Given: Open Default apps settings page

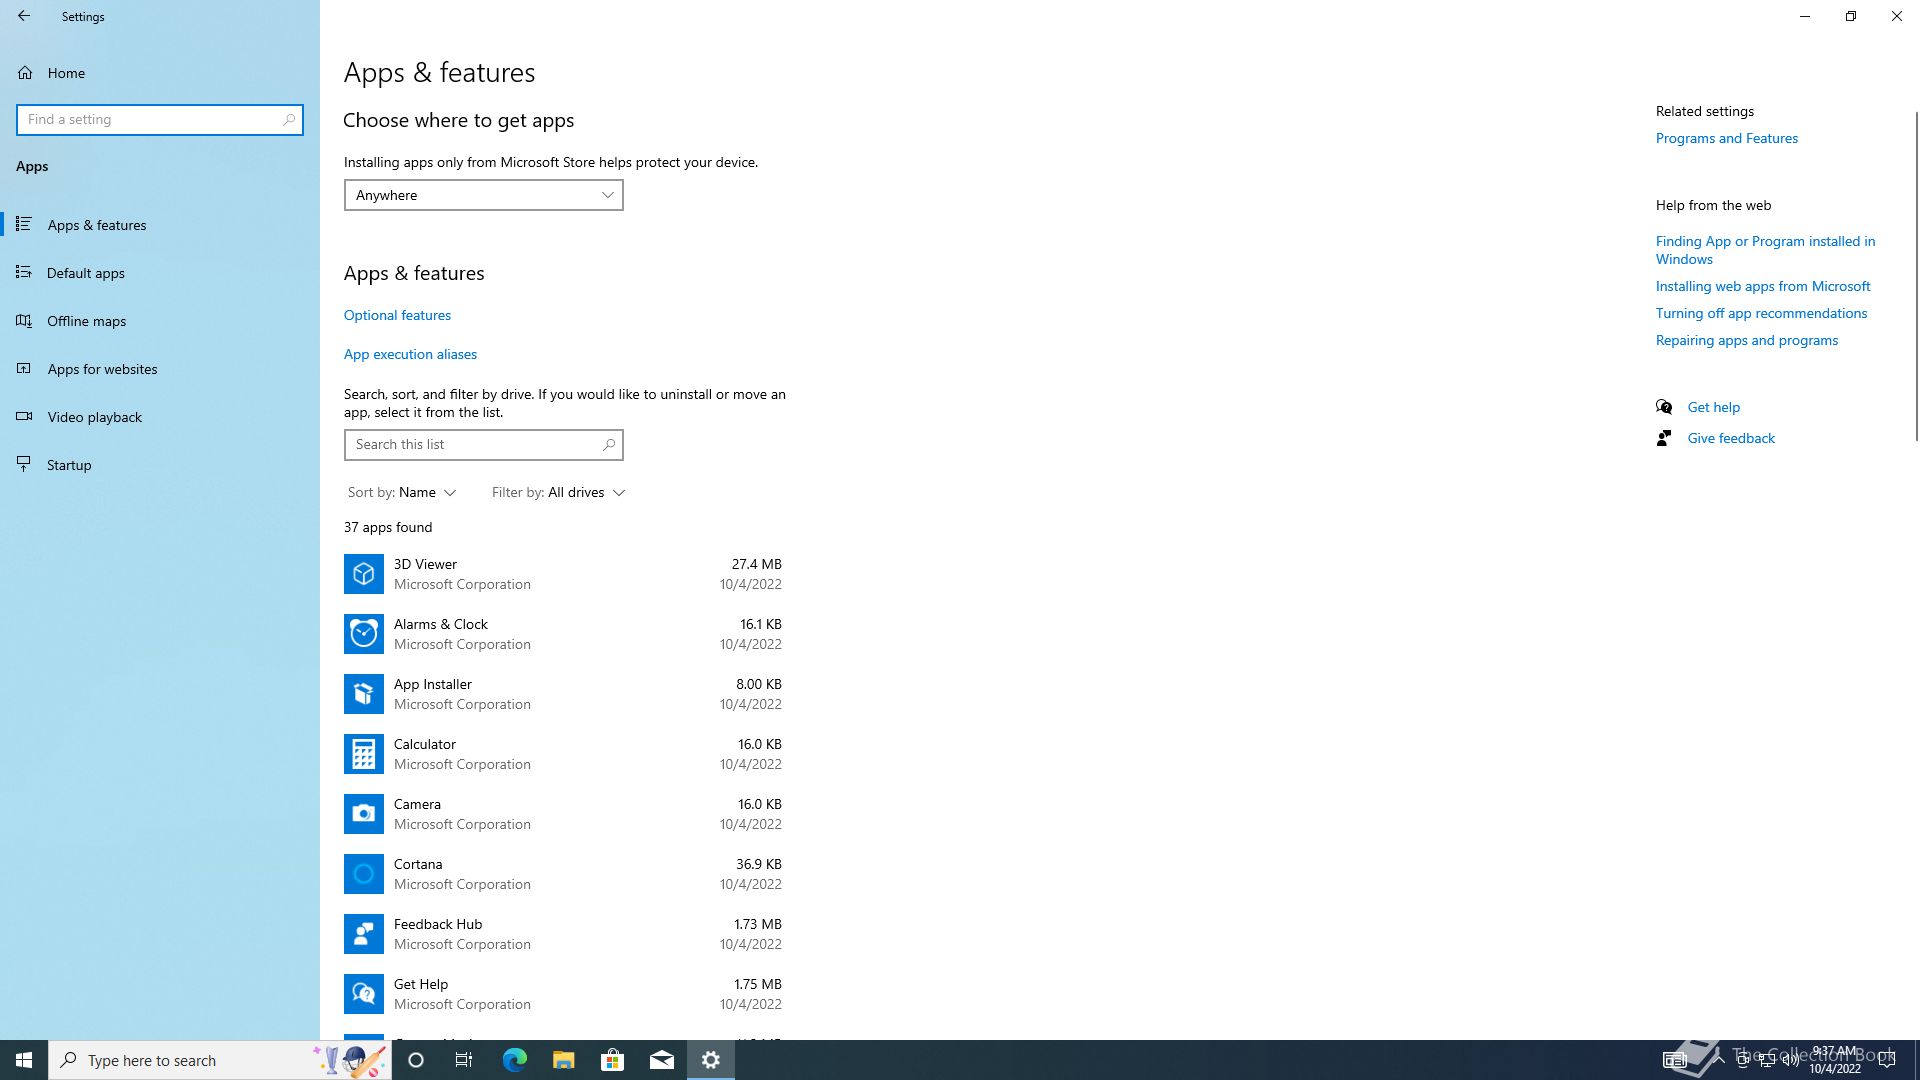Looking at the screenshot, I should pyautogui.click(x=160, y=273).
